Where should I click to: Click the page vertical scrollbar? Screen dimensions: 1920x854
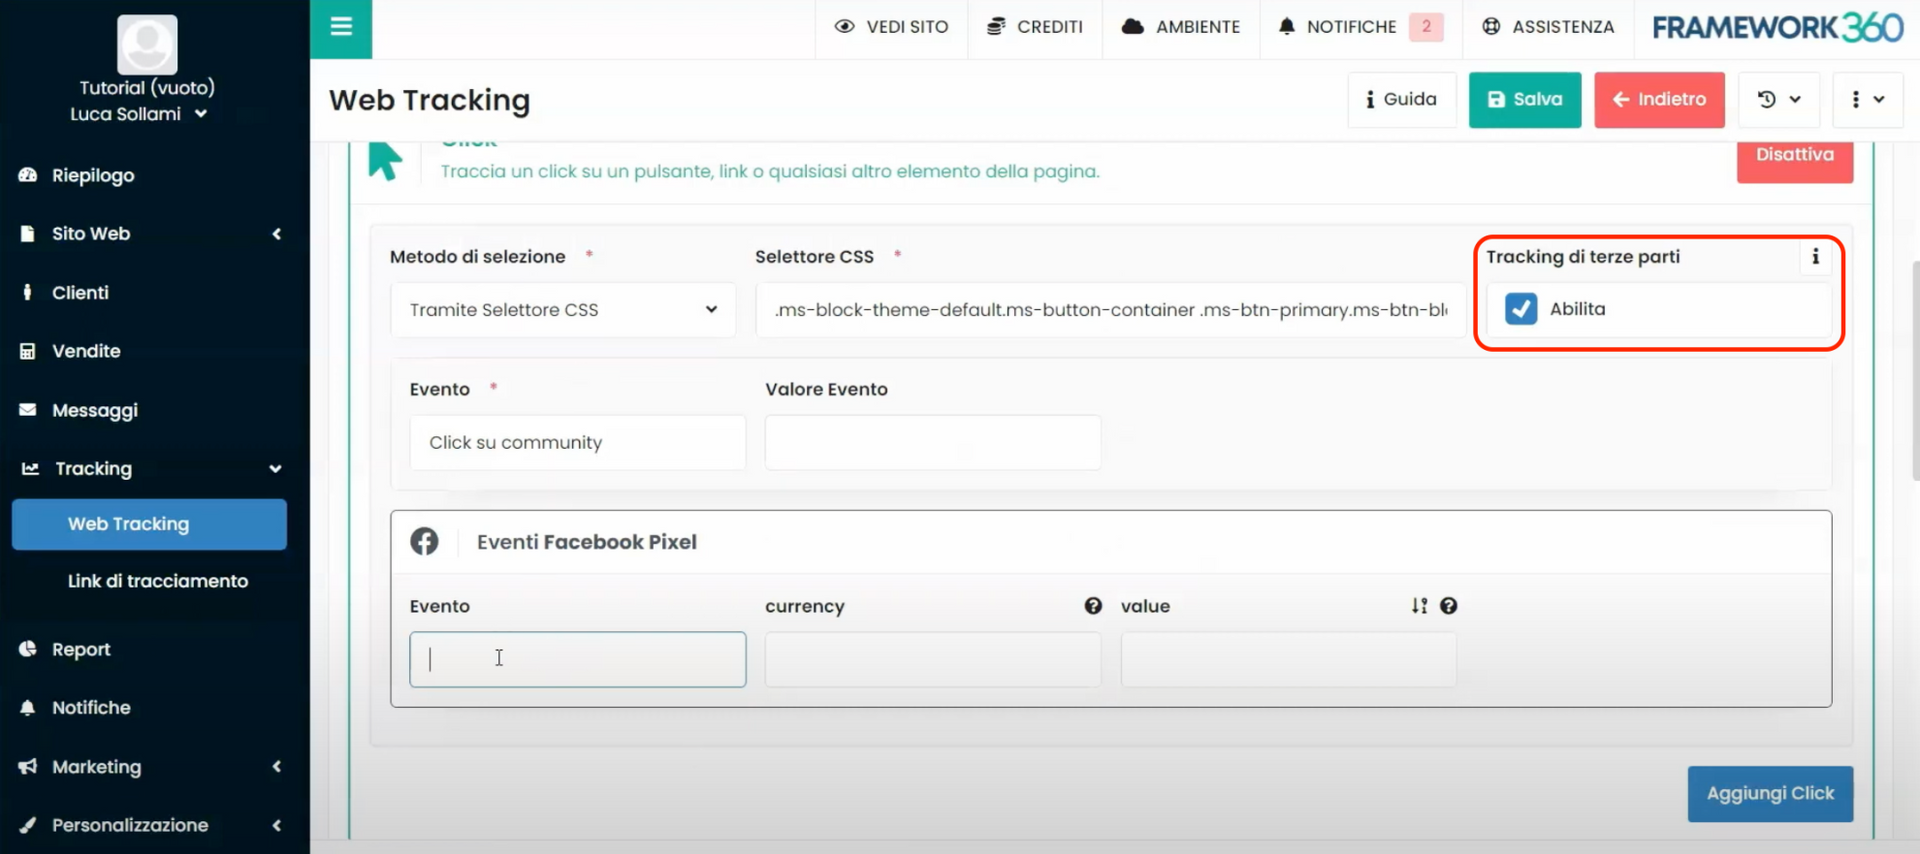(x=1914, y=400)
